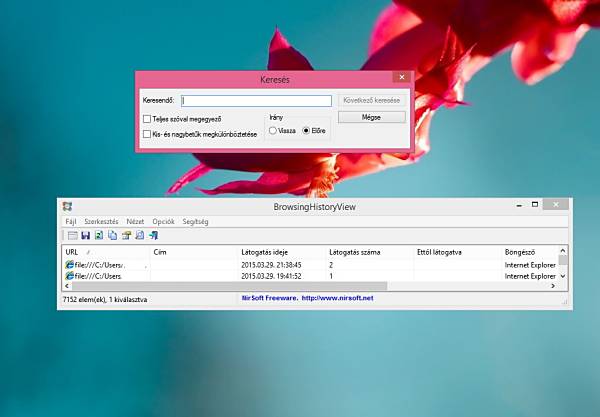Click the Properties toolbar icon

click(x=126, y=235)
